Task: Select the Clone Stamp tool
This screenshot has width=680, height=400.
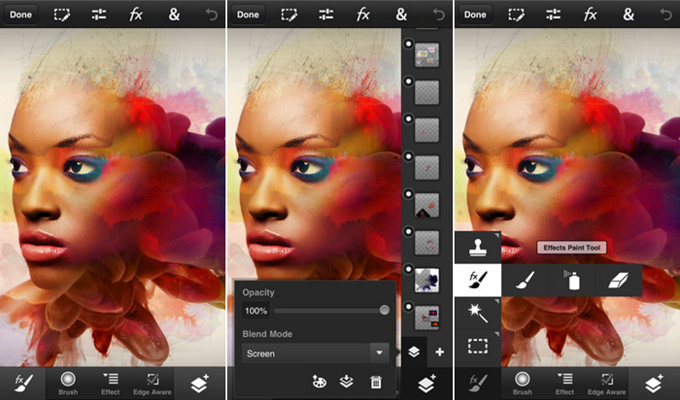Action: [x=478, y=247]
